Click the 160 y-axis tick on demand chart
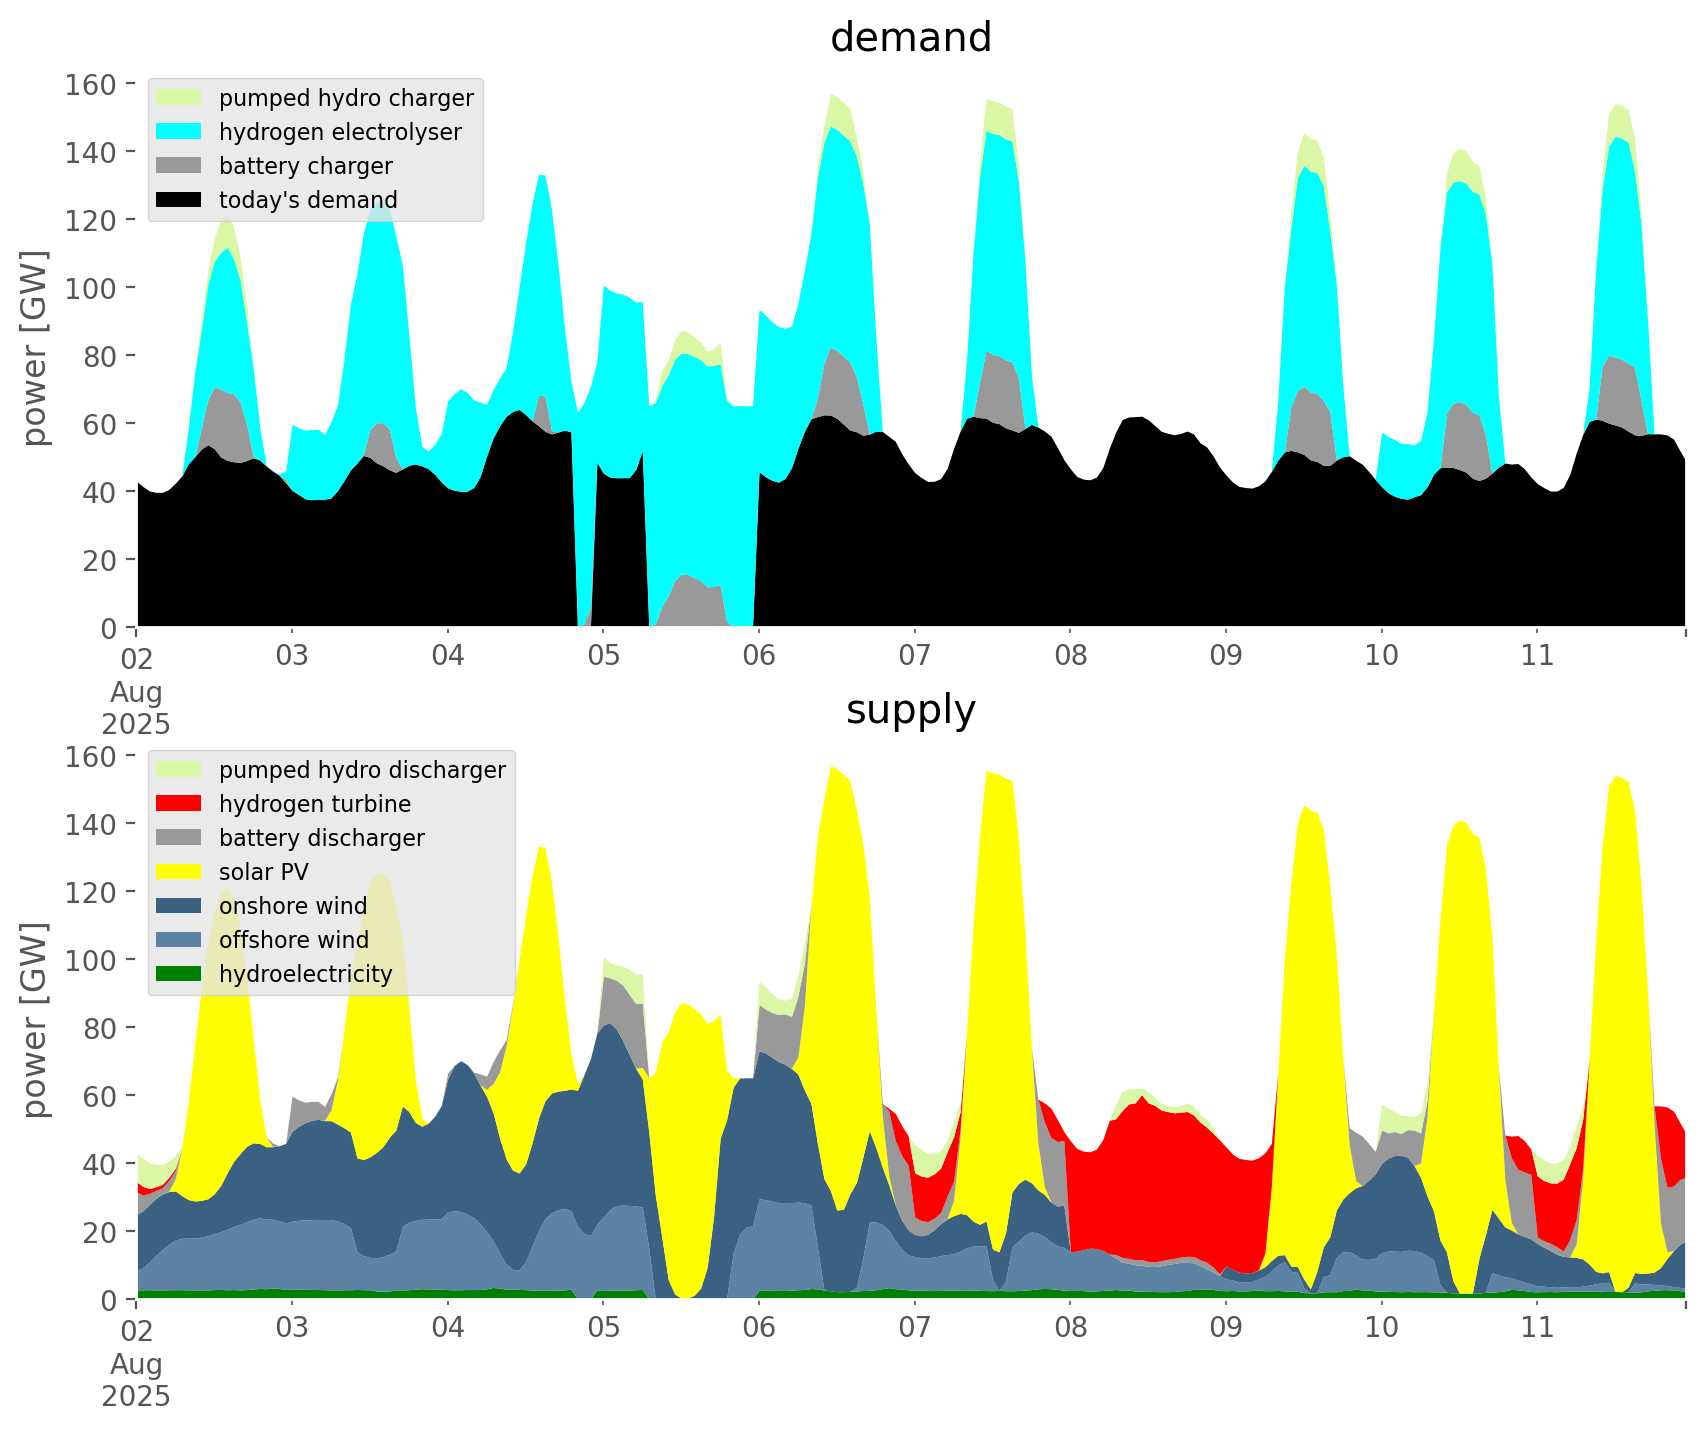The image size is (1706, 1431). 90,84
